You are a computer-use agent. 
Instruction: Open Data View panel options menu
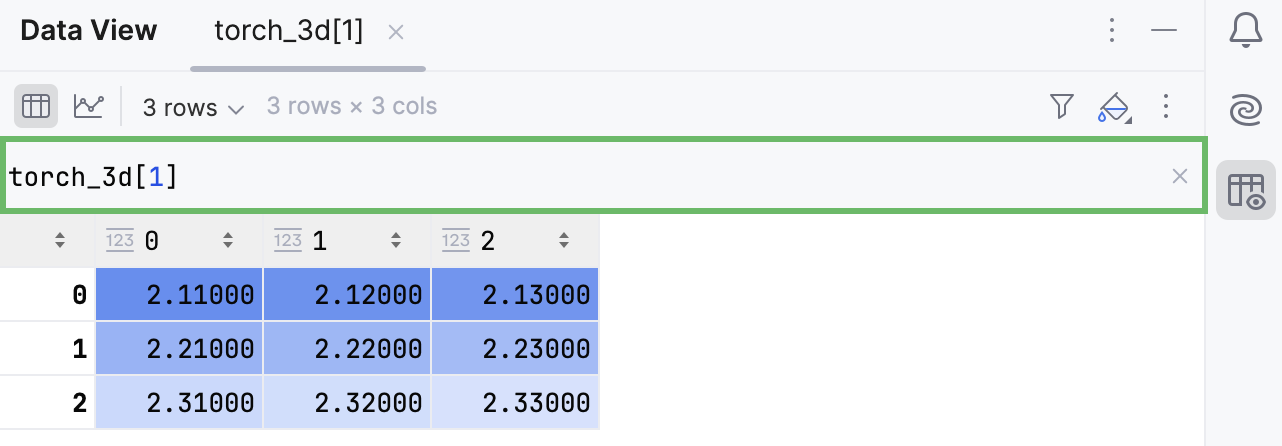[1112, 31]
